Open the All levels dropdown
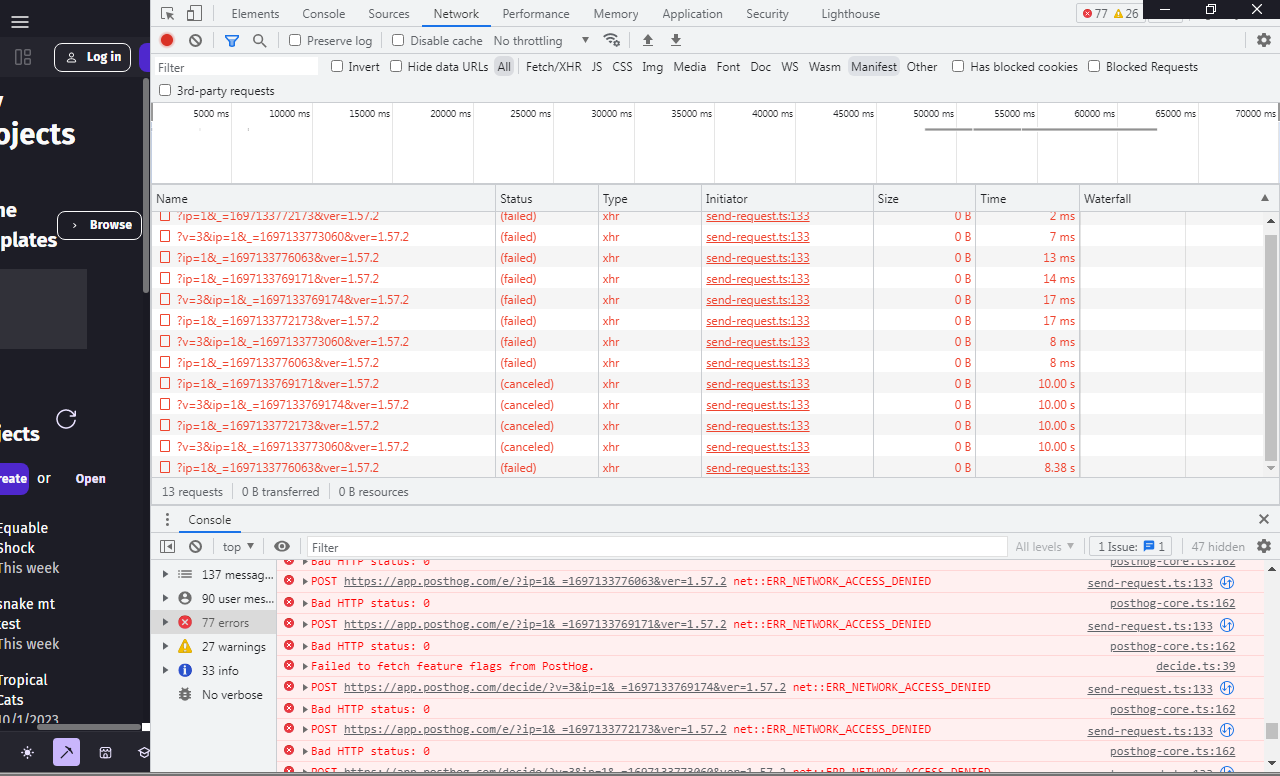The height and width of the screenshot is (776, 1280). 1045,546
